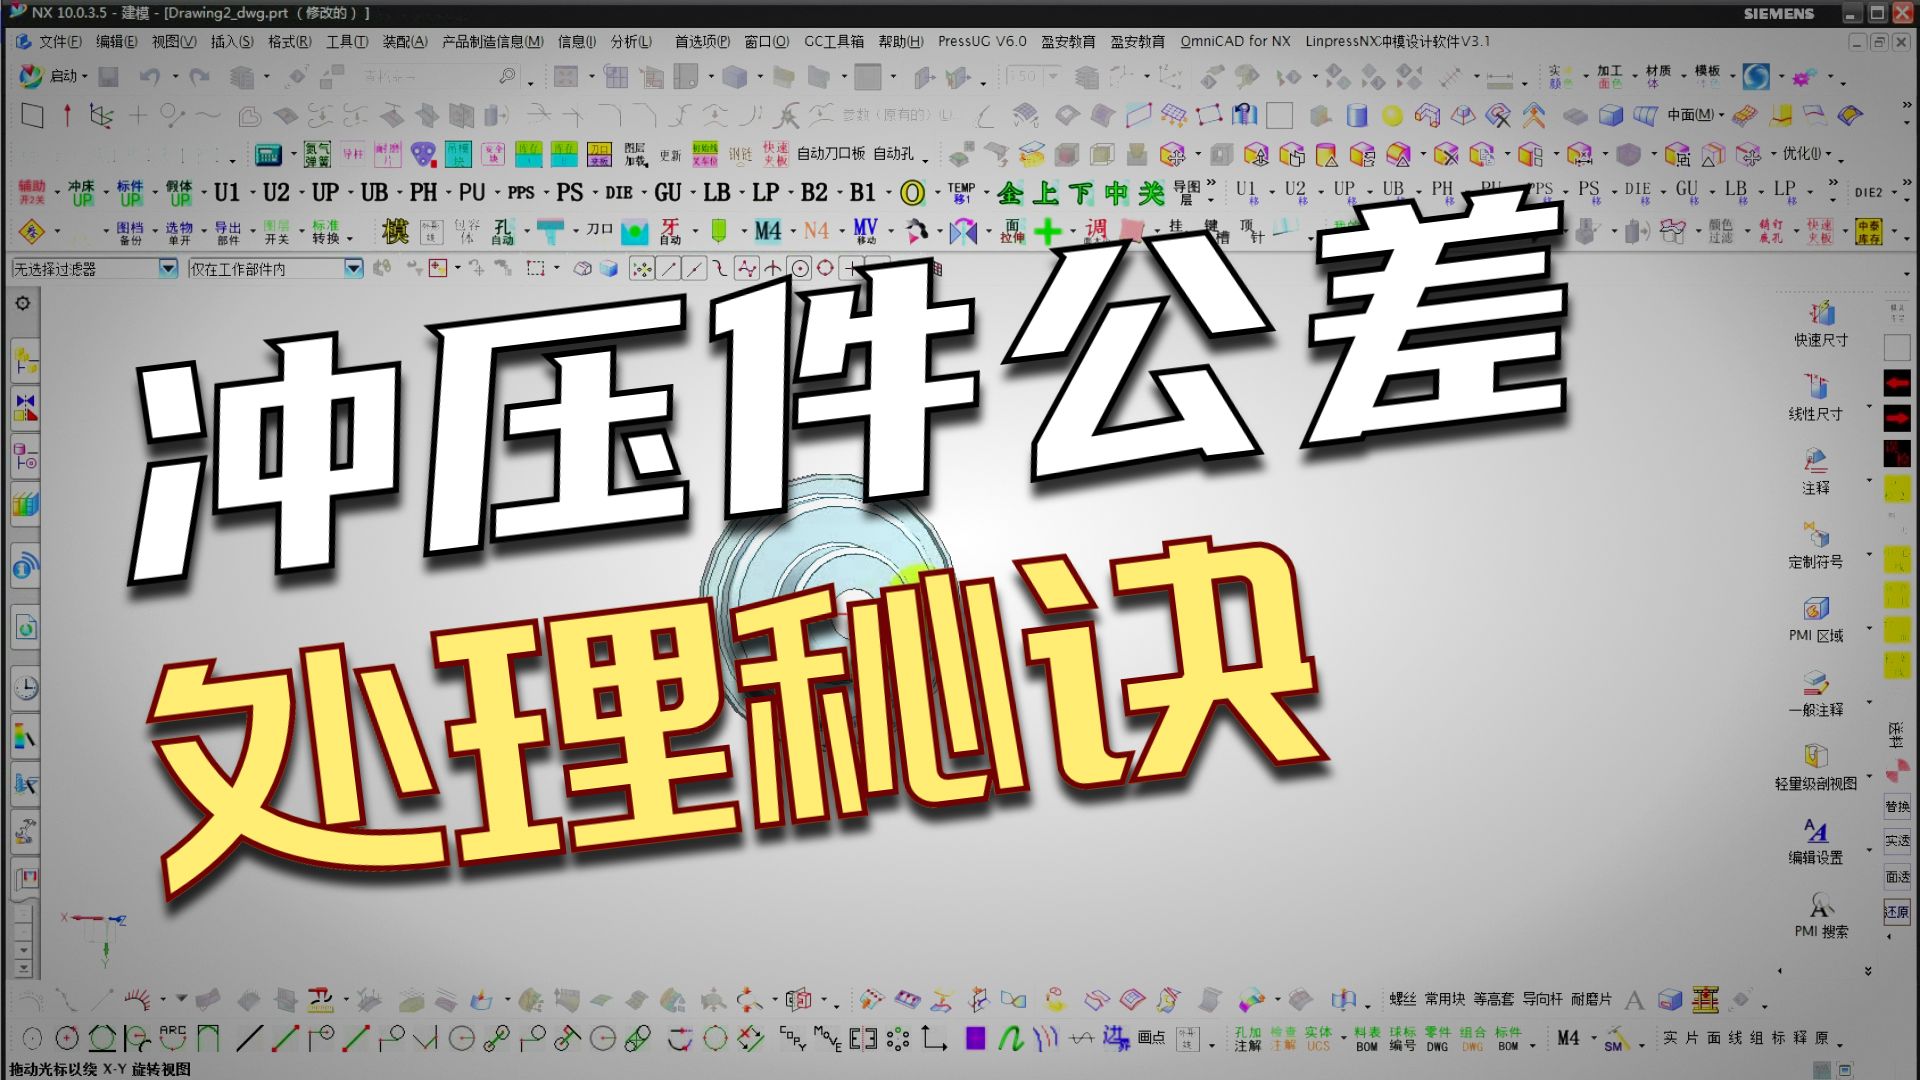Click the 螺丝 screw button in bottom toolbar
Viewport: 1920px width, 1080px height.
click(x=1402, y=999)
